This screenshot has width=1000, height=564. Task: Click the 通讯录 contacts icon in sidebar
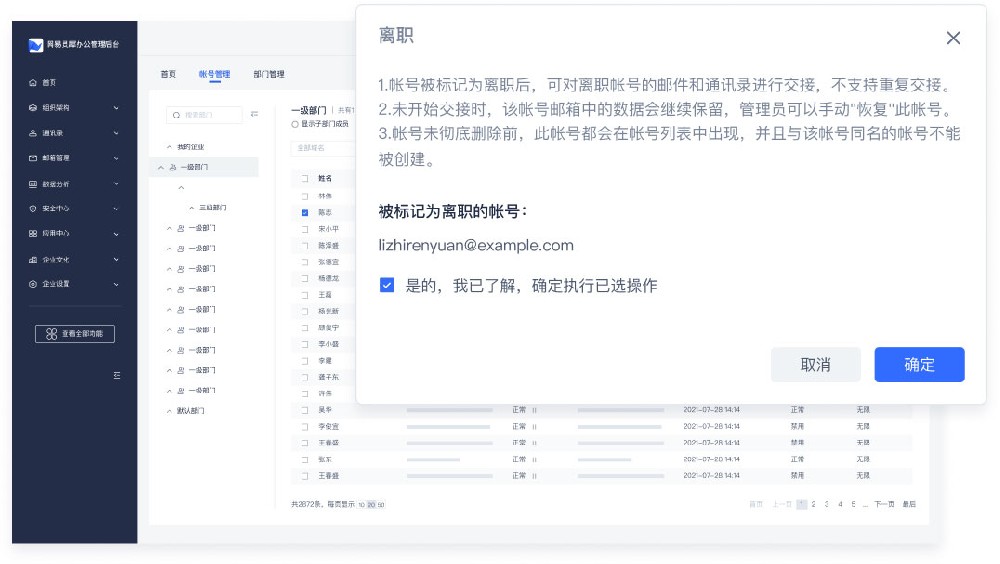point(33,133)
